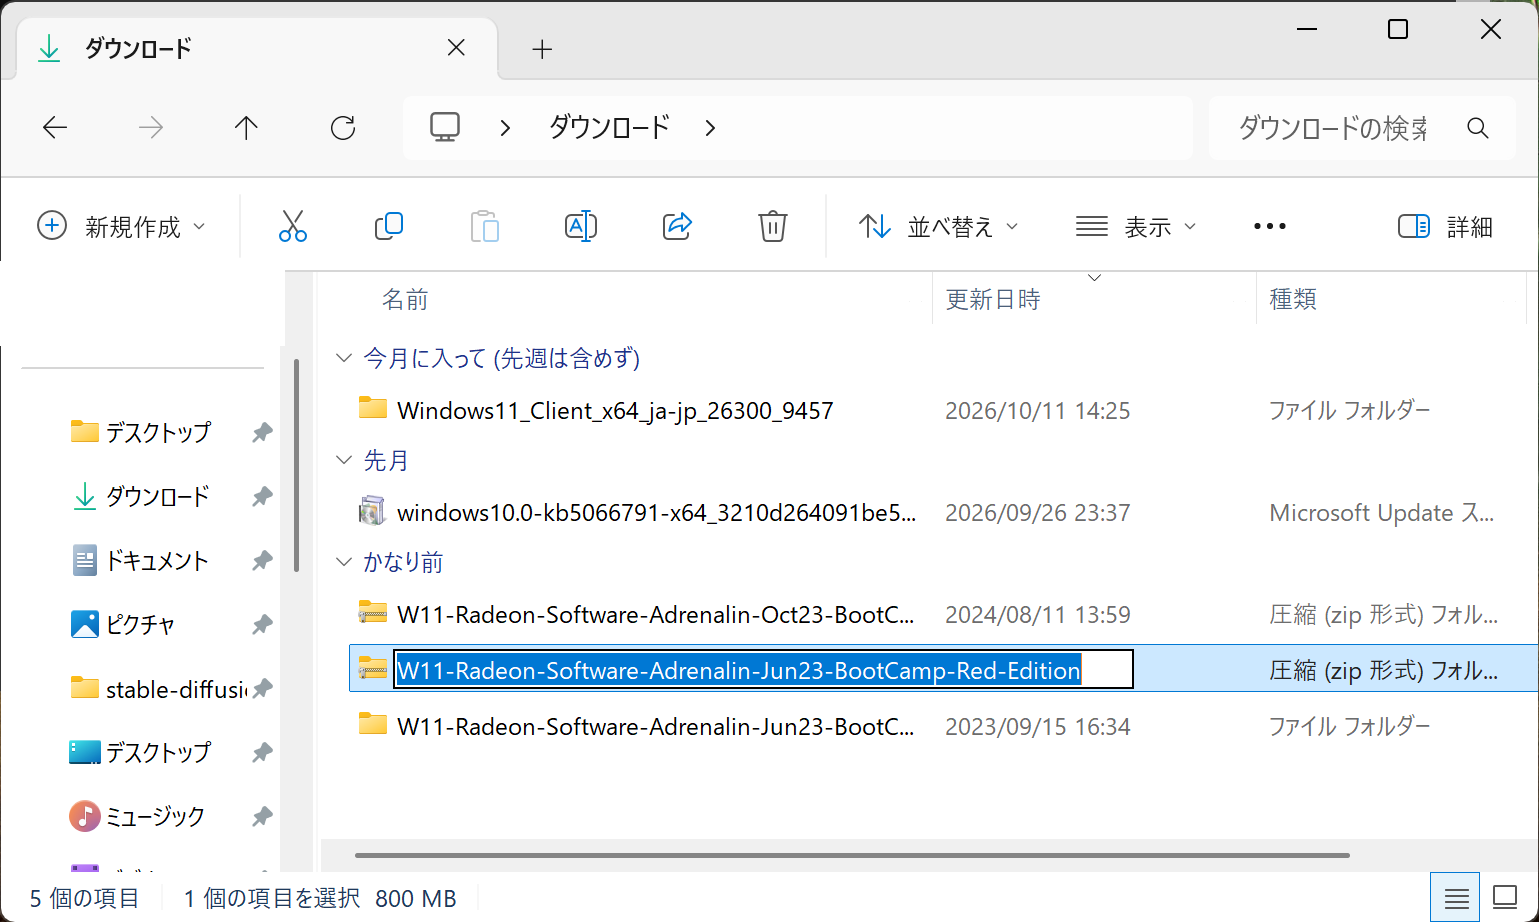Go forward with the right arrow
Image resolution: width=1539 pixels, height=922 pixels.
pyautogui.click(x=151, y=128)
